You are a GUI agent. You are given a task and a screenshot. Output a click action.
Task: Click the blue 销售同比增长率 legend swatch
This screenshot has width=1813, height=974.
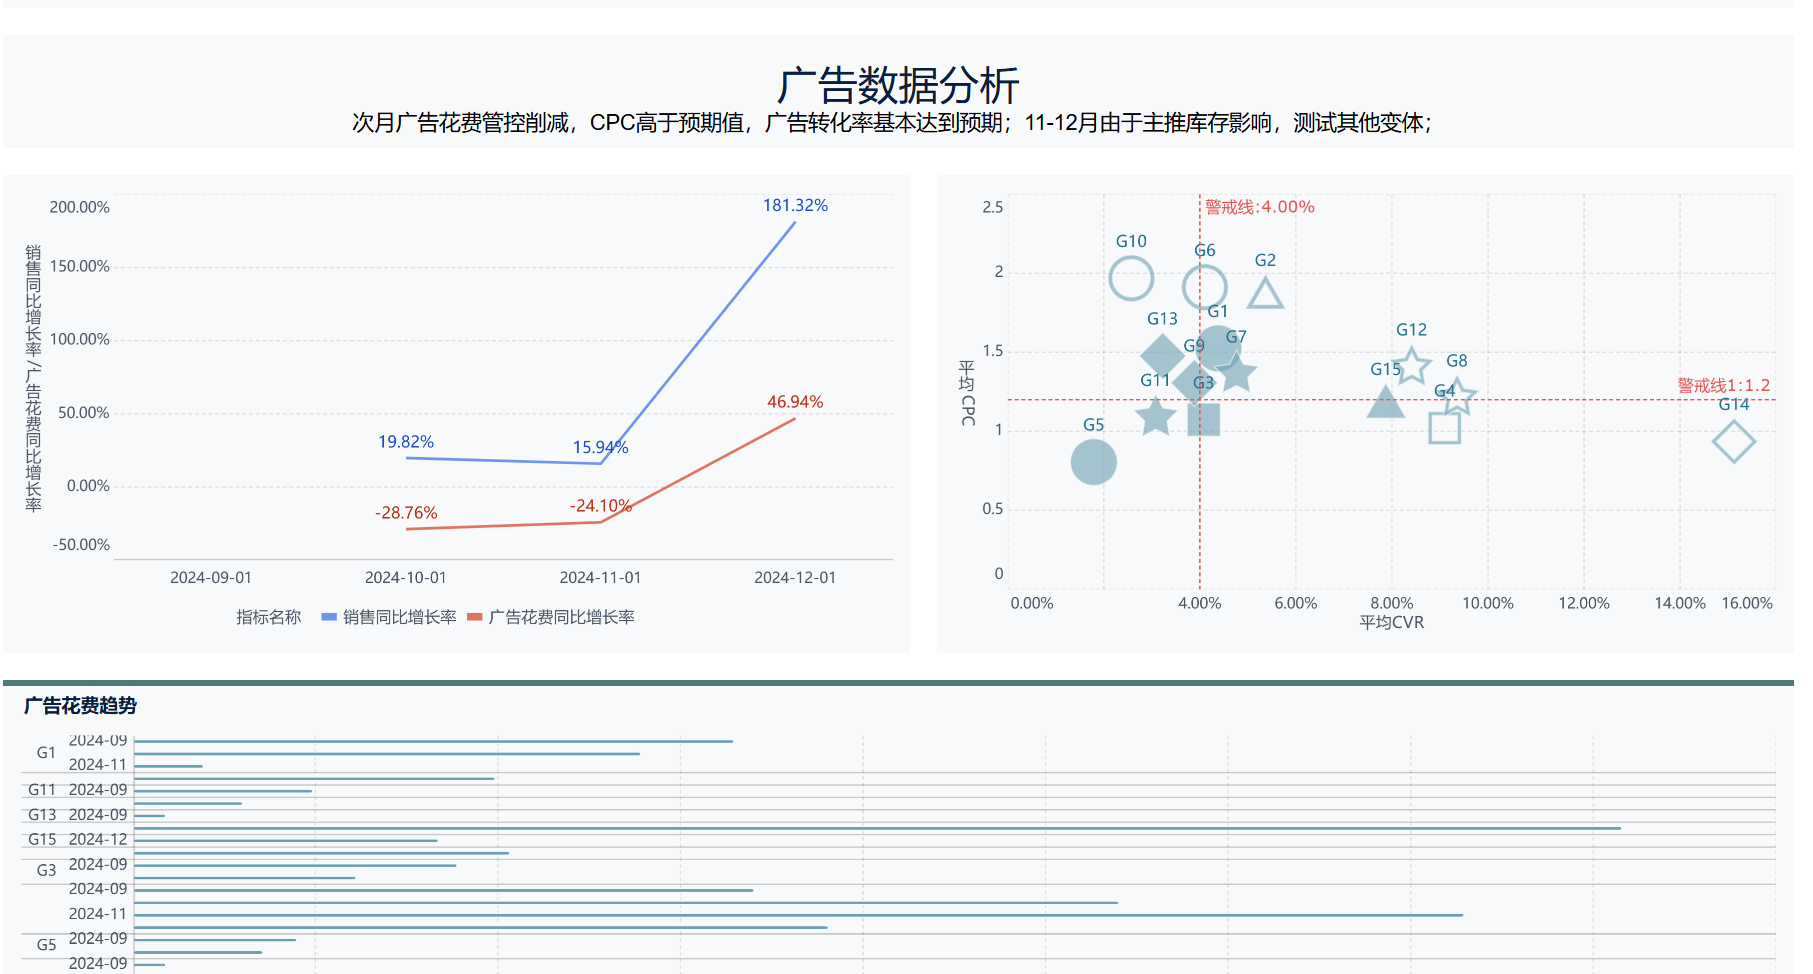[328, 618]
